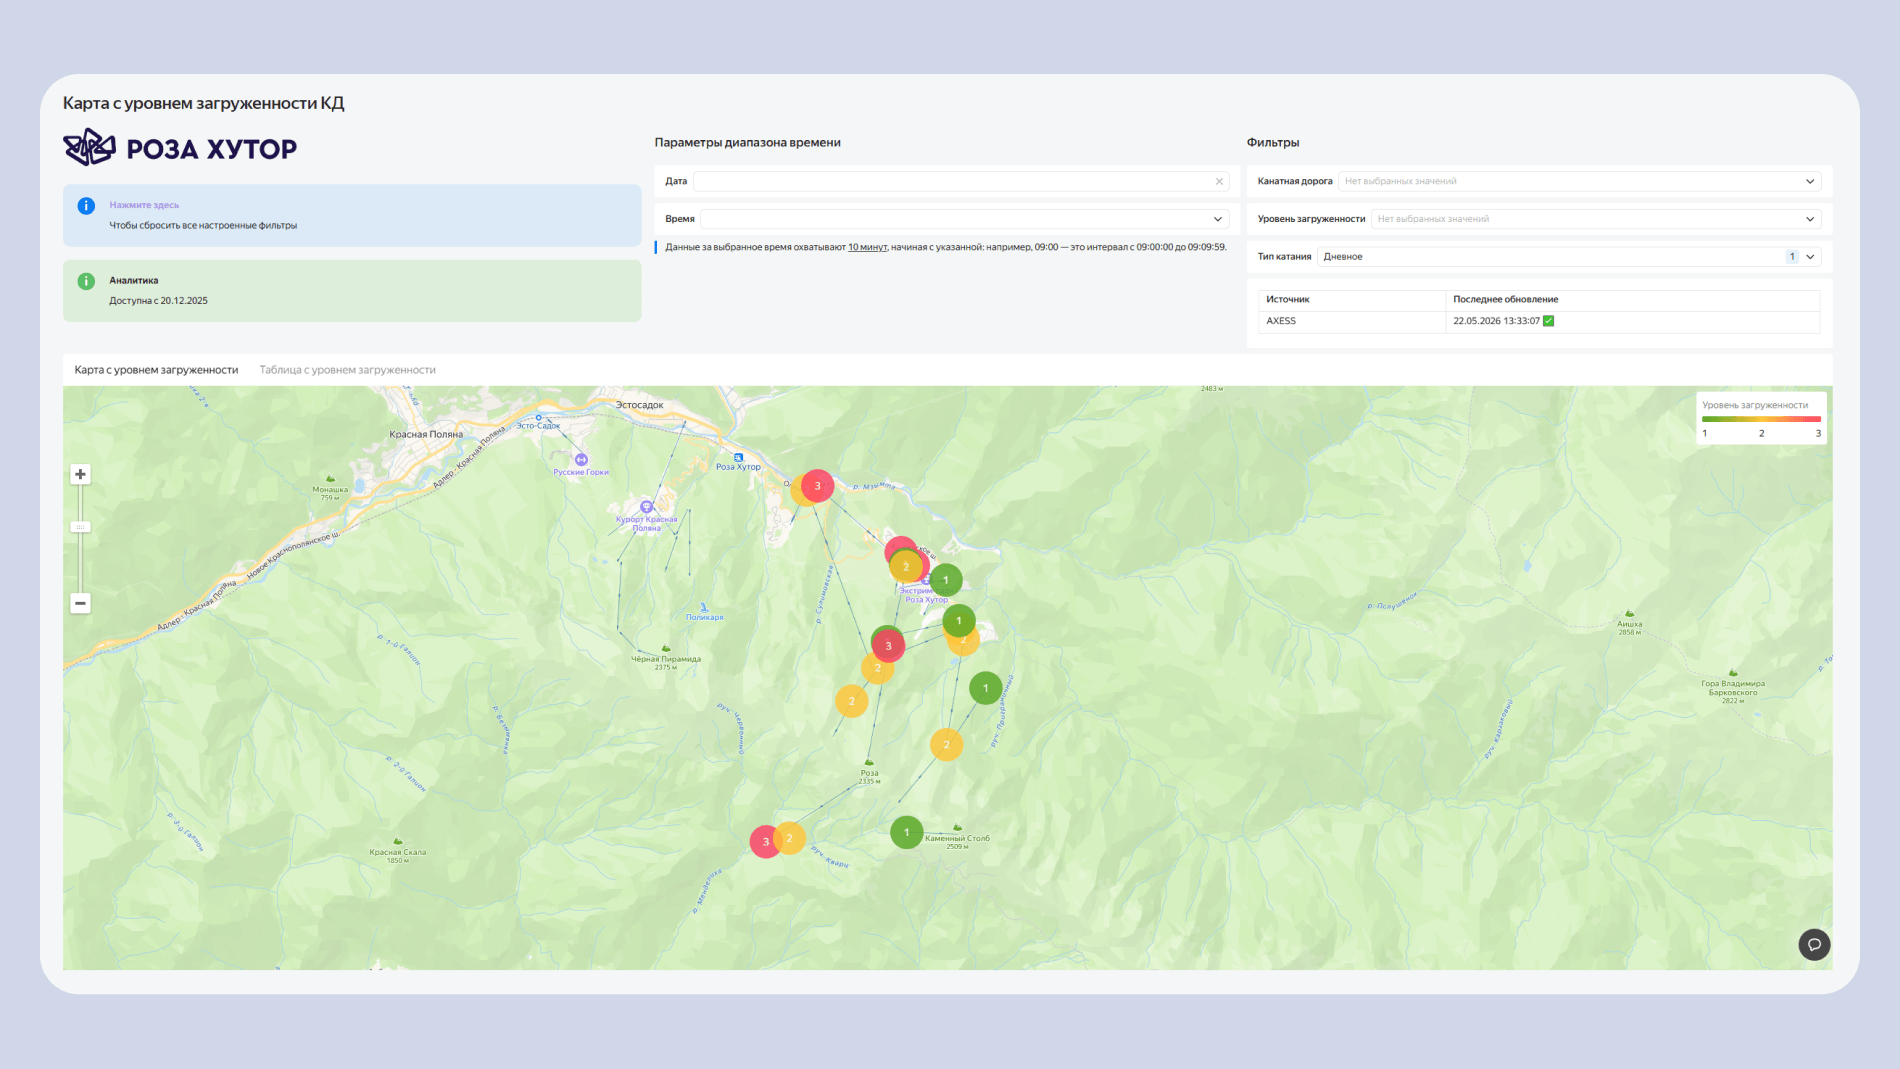The height and width of the screenshot is (1069, 1900).
Task: Clear the Дата field with the X icon
Action: 1219,181
